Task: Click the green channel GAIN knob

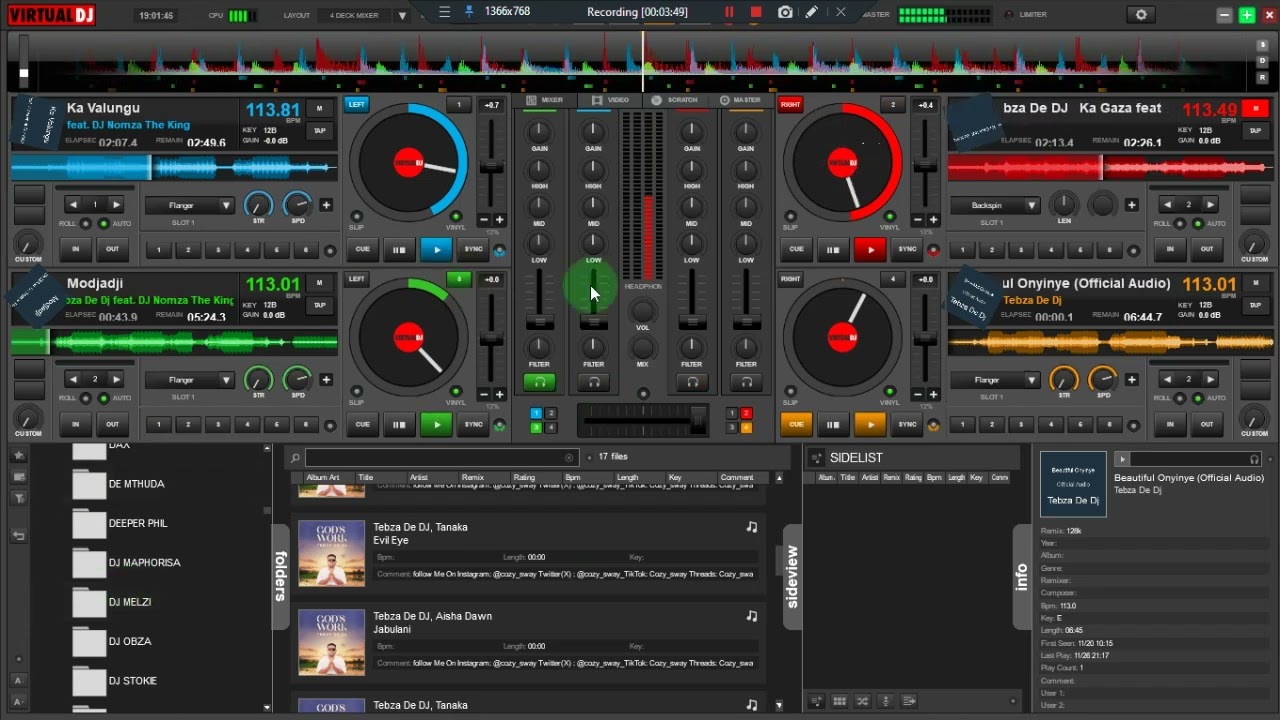Action: click(x=539, y=131)
